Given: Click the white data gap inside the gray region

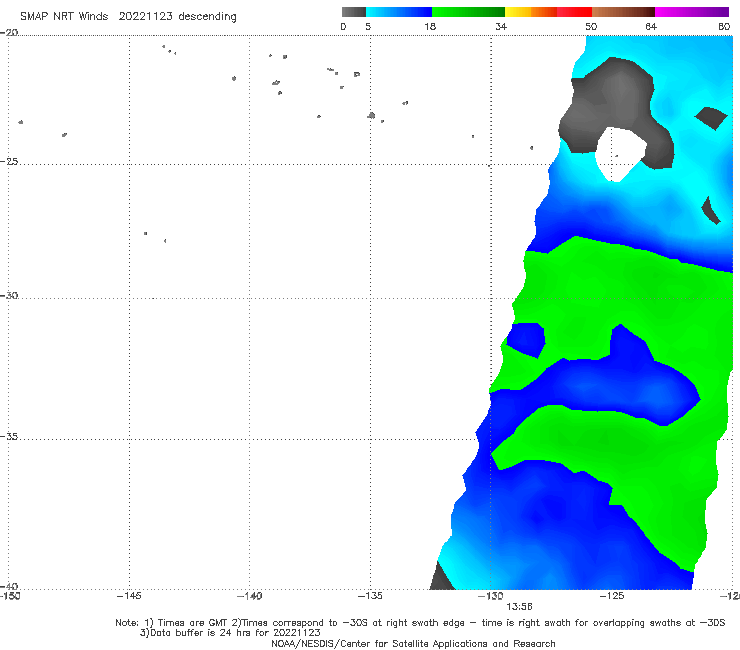Looking at the screenshot, I should pyautogui.click(x=618, y=153).
